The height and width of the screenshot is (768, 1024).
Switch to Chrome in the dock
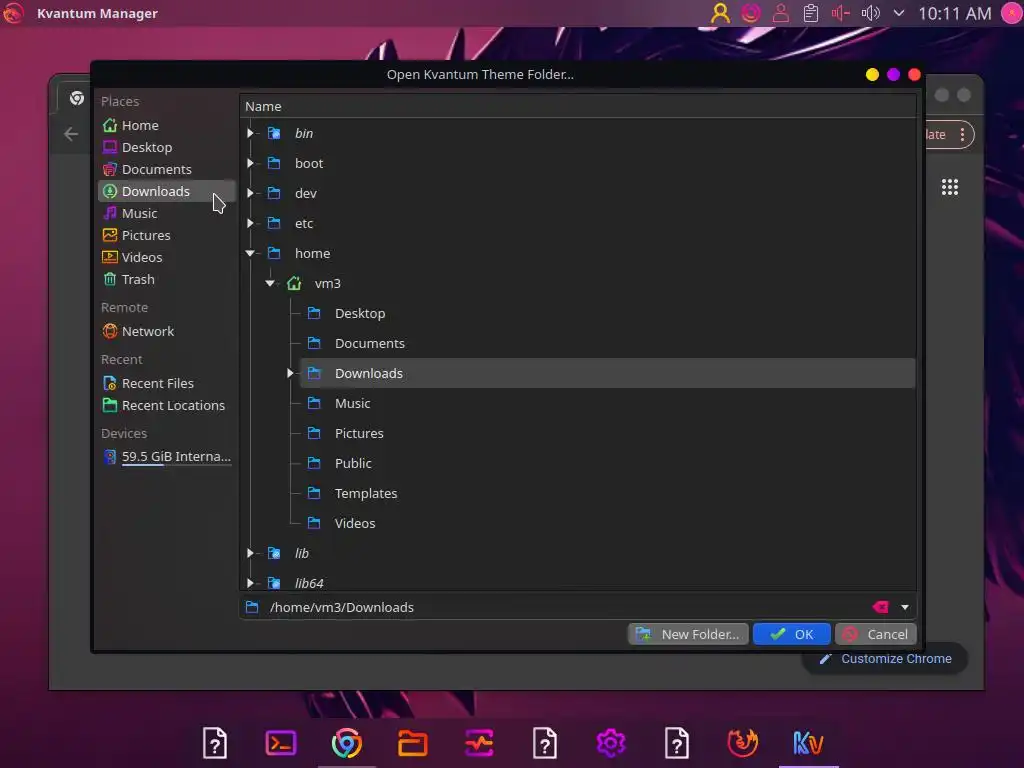[x=347, y=743]
